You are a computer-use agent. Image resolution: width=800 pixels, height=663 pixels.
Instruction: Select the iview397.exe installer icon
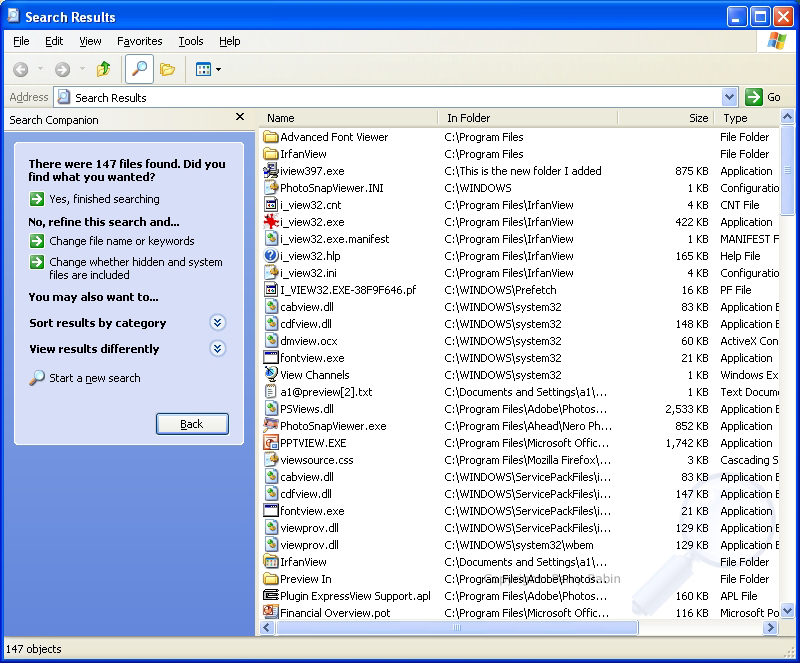[x=270, y=171]
